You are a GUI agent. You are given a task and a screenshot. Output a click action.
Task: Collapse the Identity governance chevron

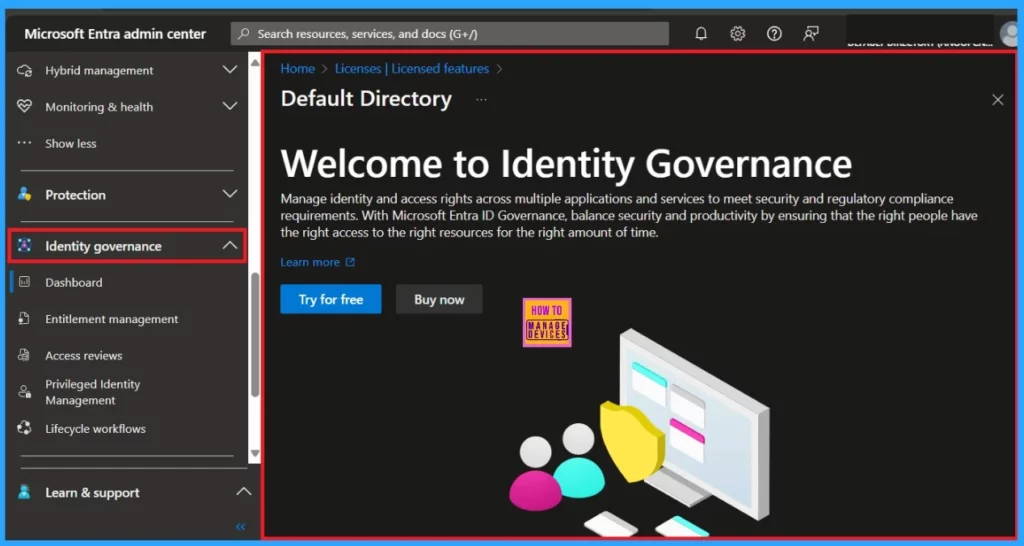coord(230,246)
